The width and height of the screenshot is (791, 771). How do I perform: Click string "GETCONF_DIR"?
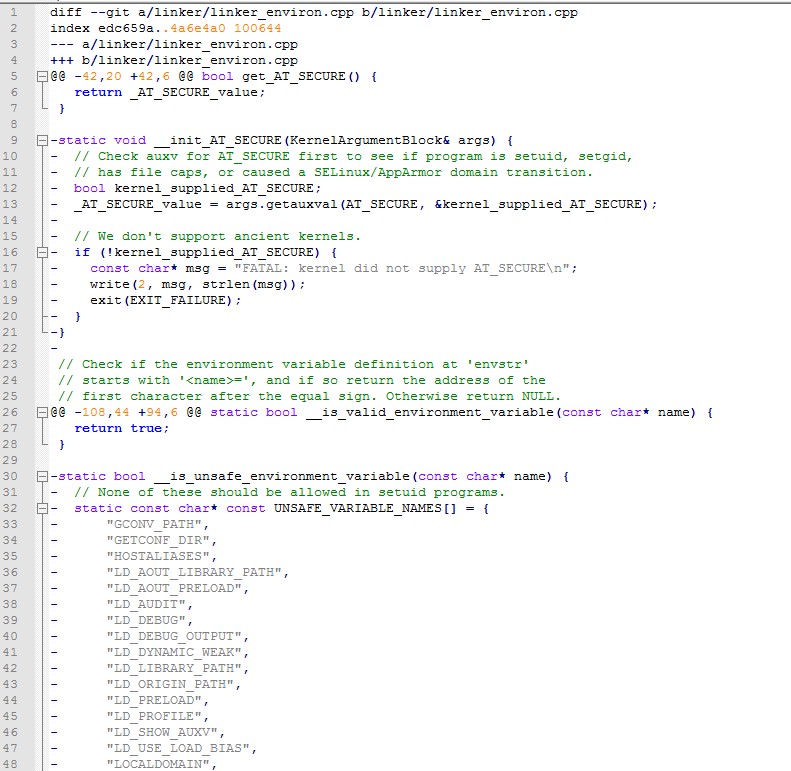(x=158, y=540)
